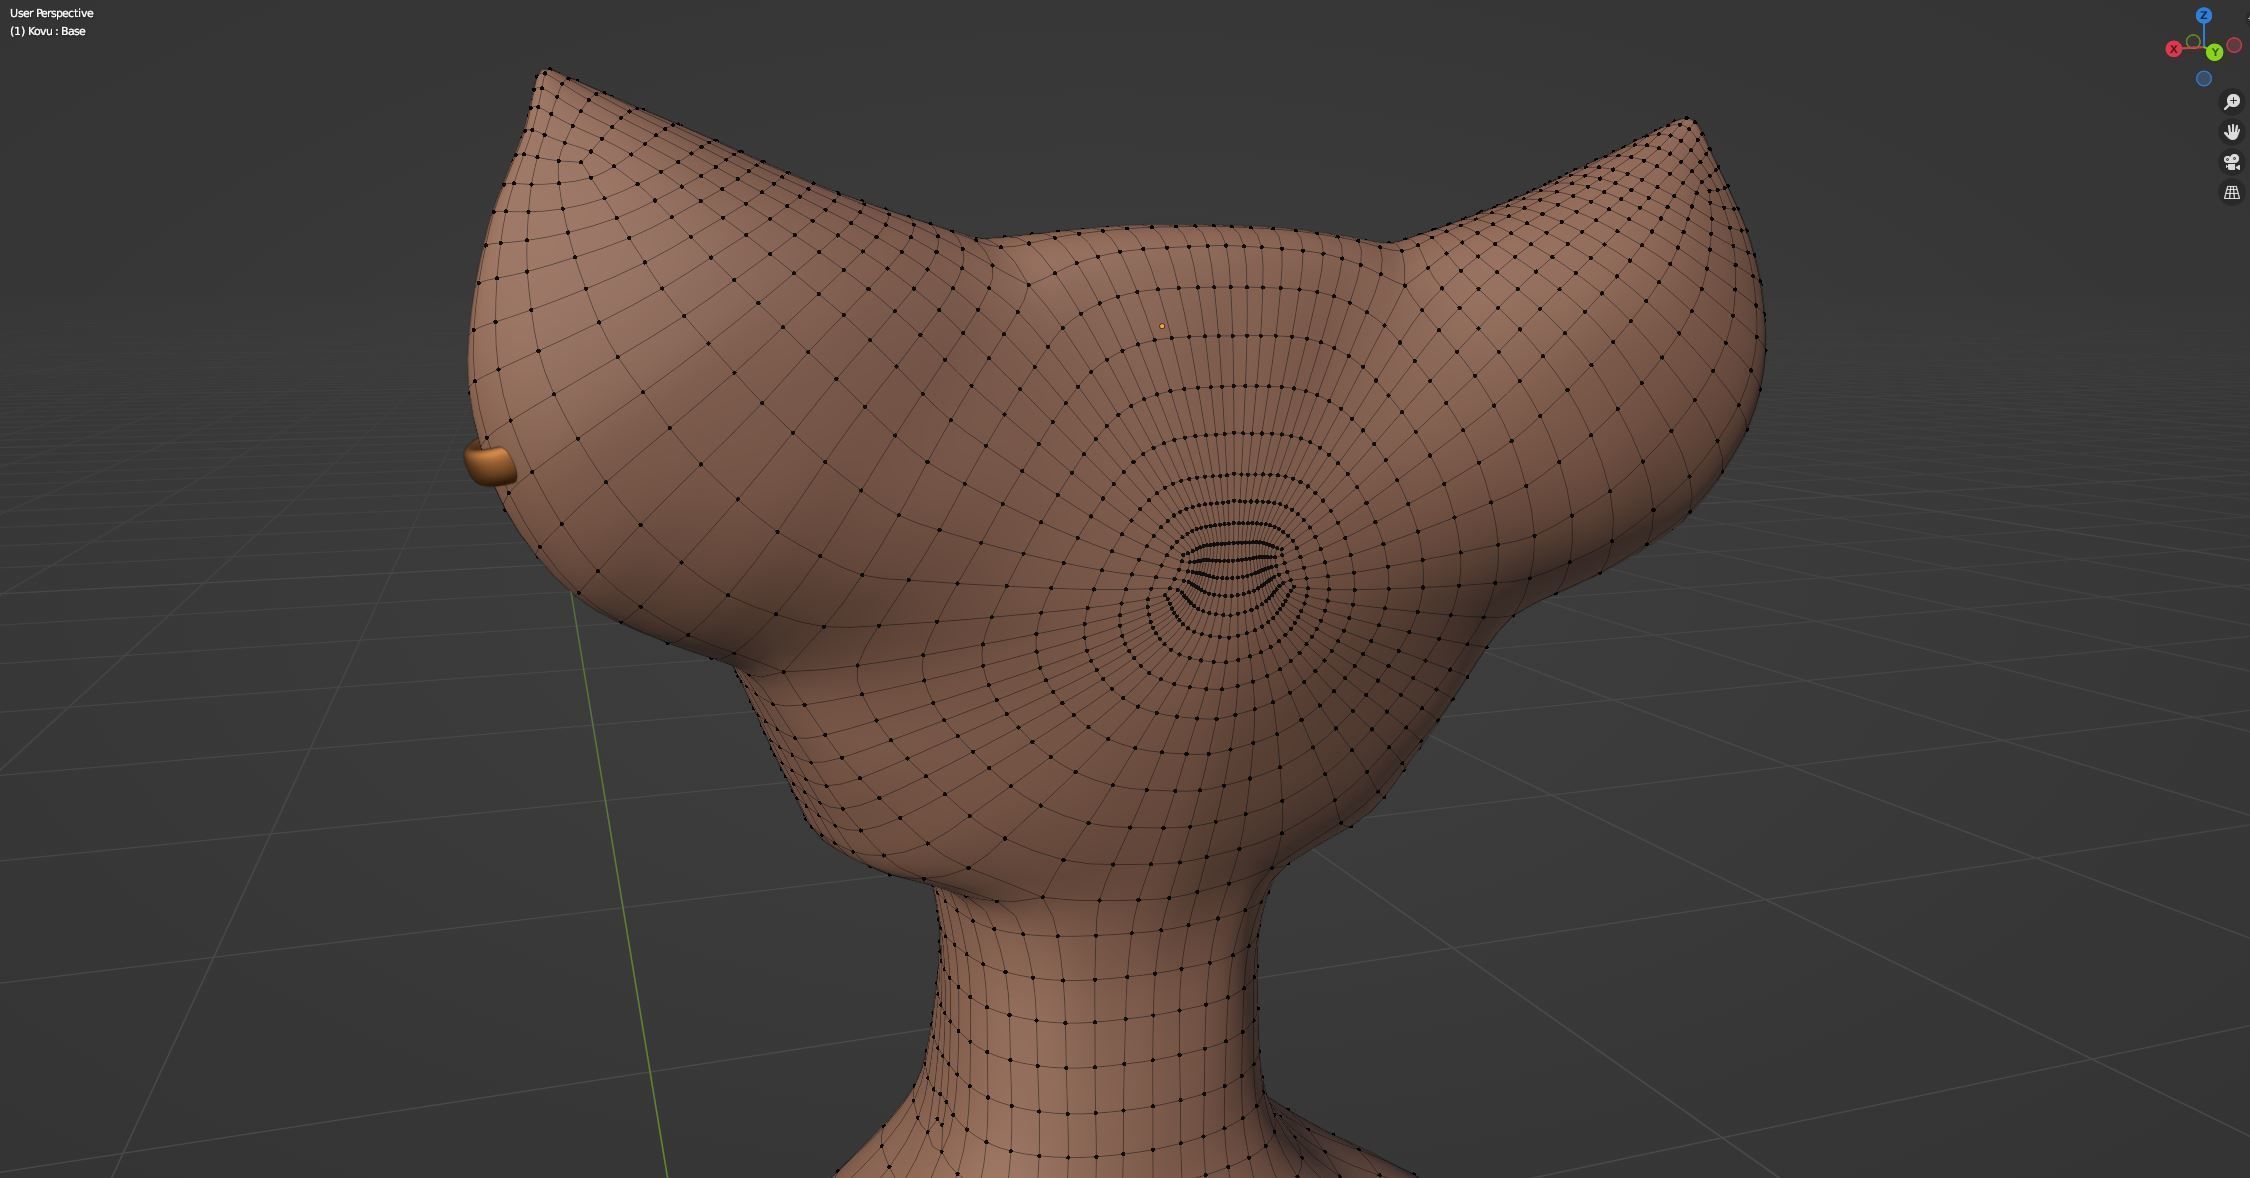2250x1178 pixels.
Task: Select the orange highlighted vertex on head
Action: click(1162, 326)
